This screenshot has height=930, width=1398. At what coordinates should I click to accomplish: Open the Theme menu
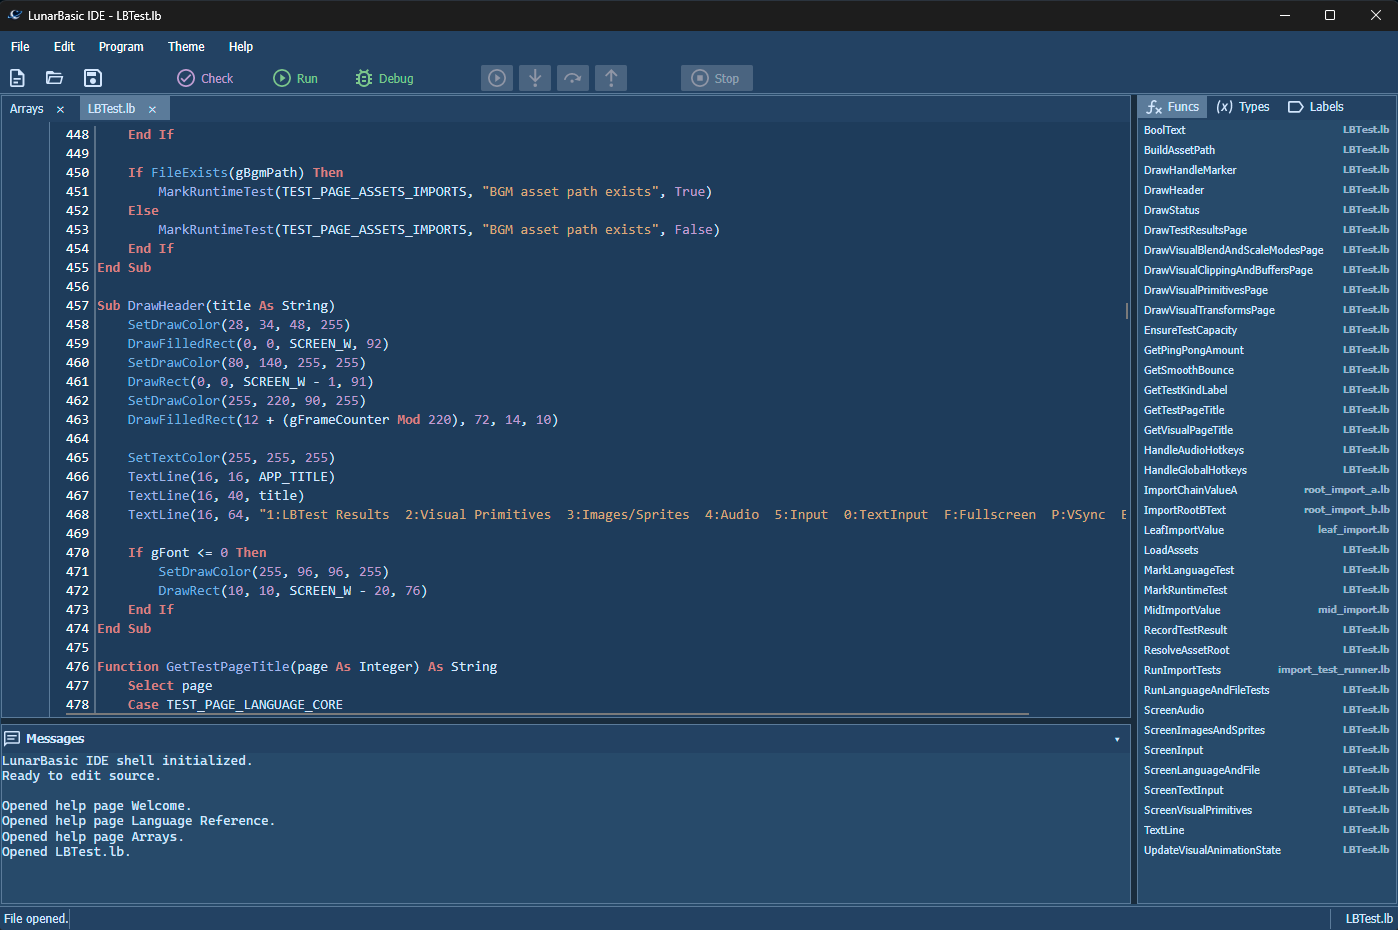(186, 46)
